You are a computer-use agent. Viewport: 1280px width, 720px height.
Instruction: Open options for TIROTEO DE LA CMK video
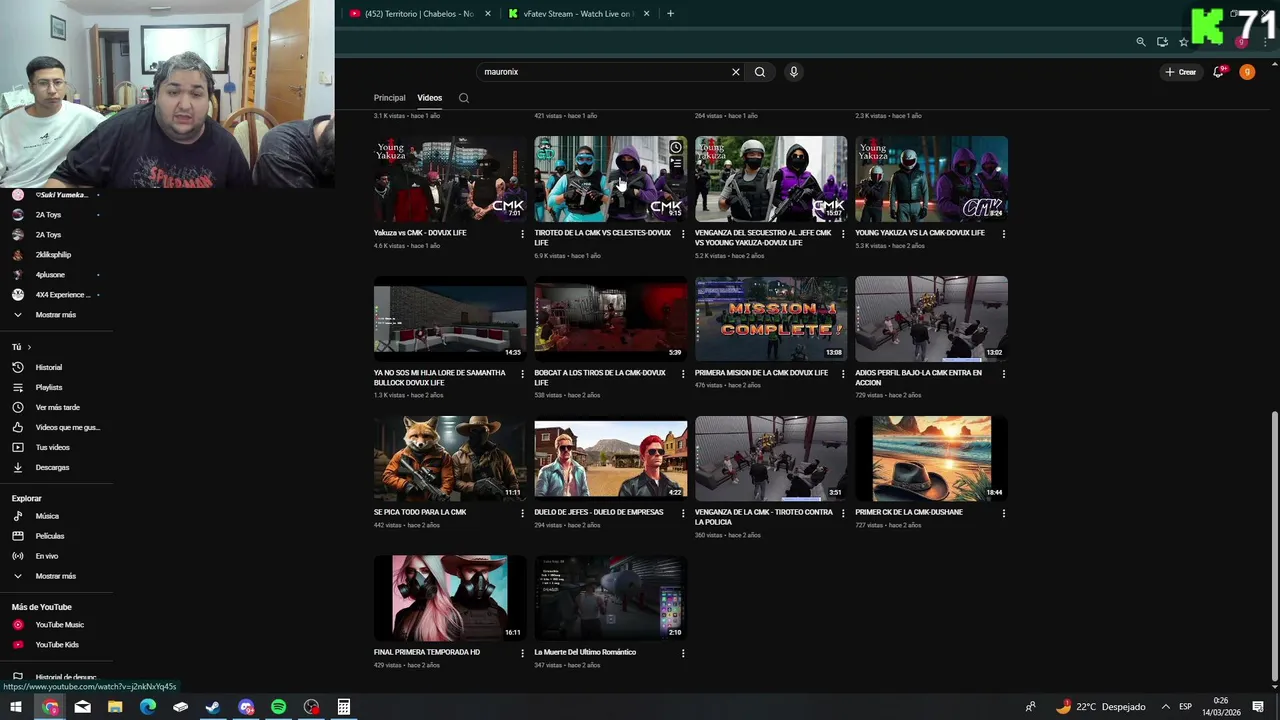[x=683, y=234]
